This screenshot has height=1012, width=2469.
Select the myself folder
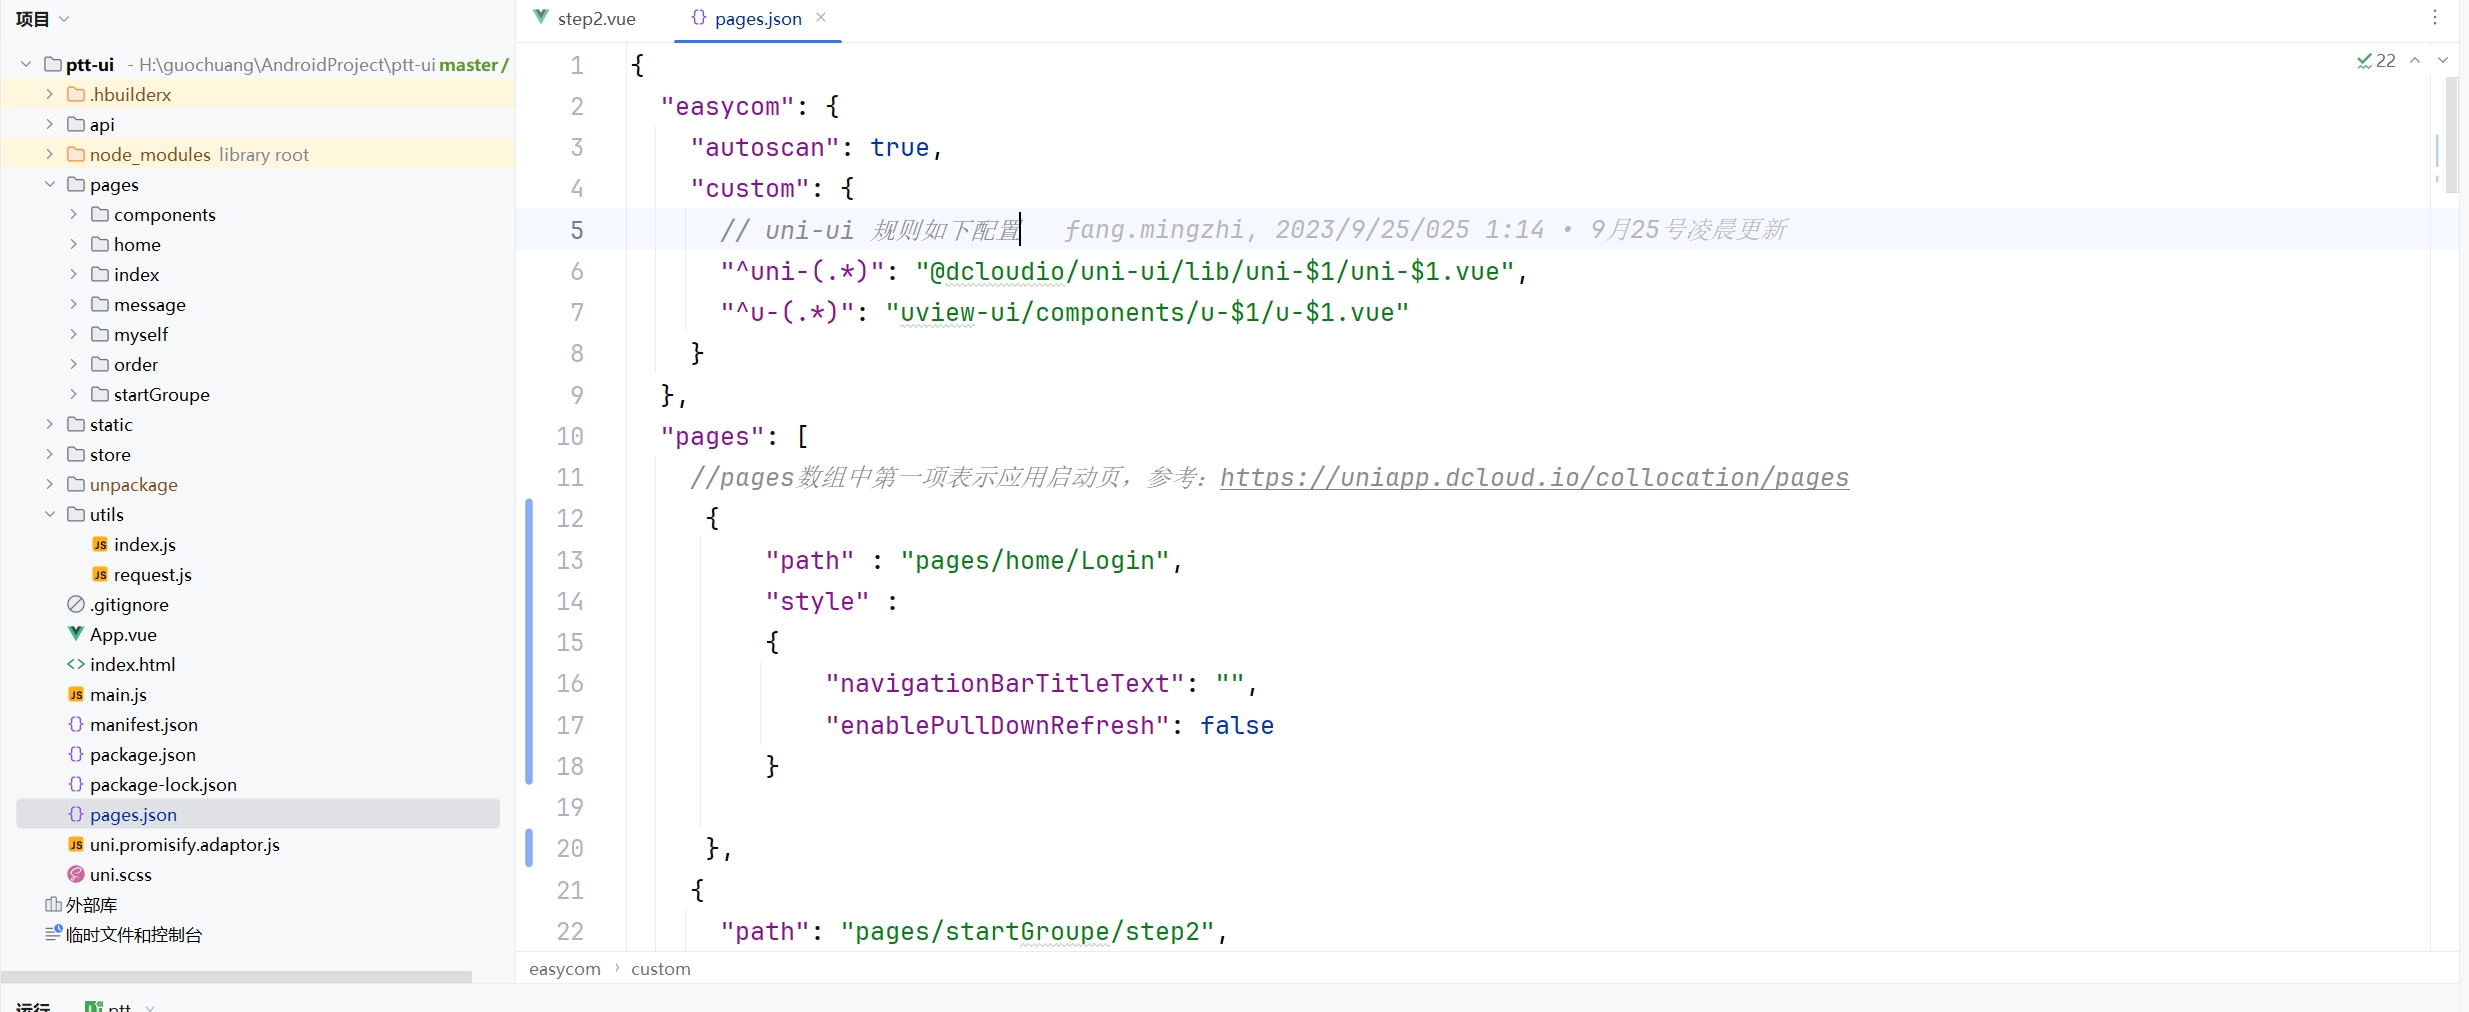tap(141, 334)
